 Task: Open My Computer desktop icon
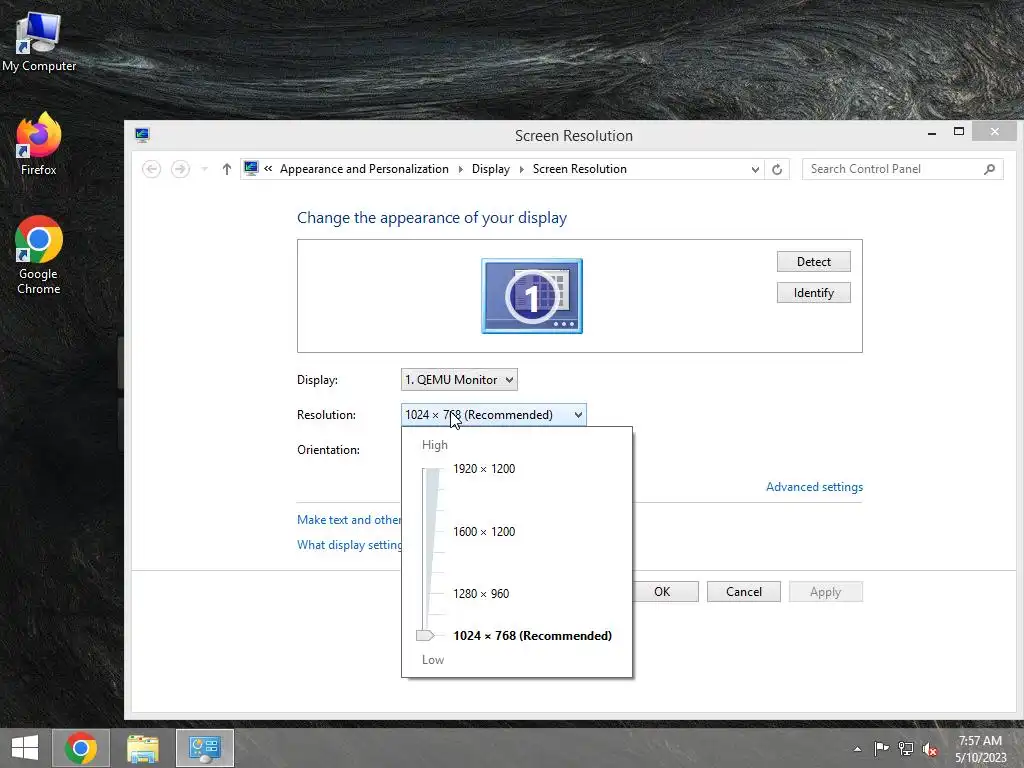(39, 42)
